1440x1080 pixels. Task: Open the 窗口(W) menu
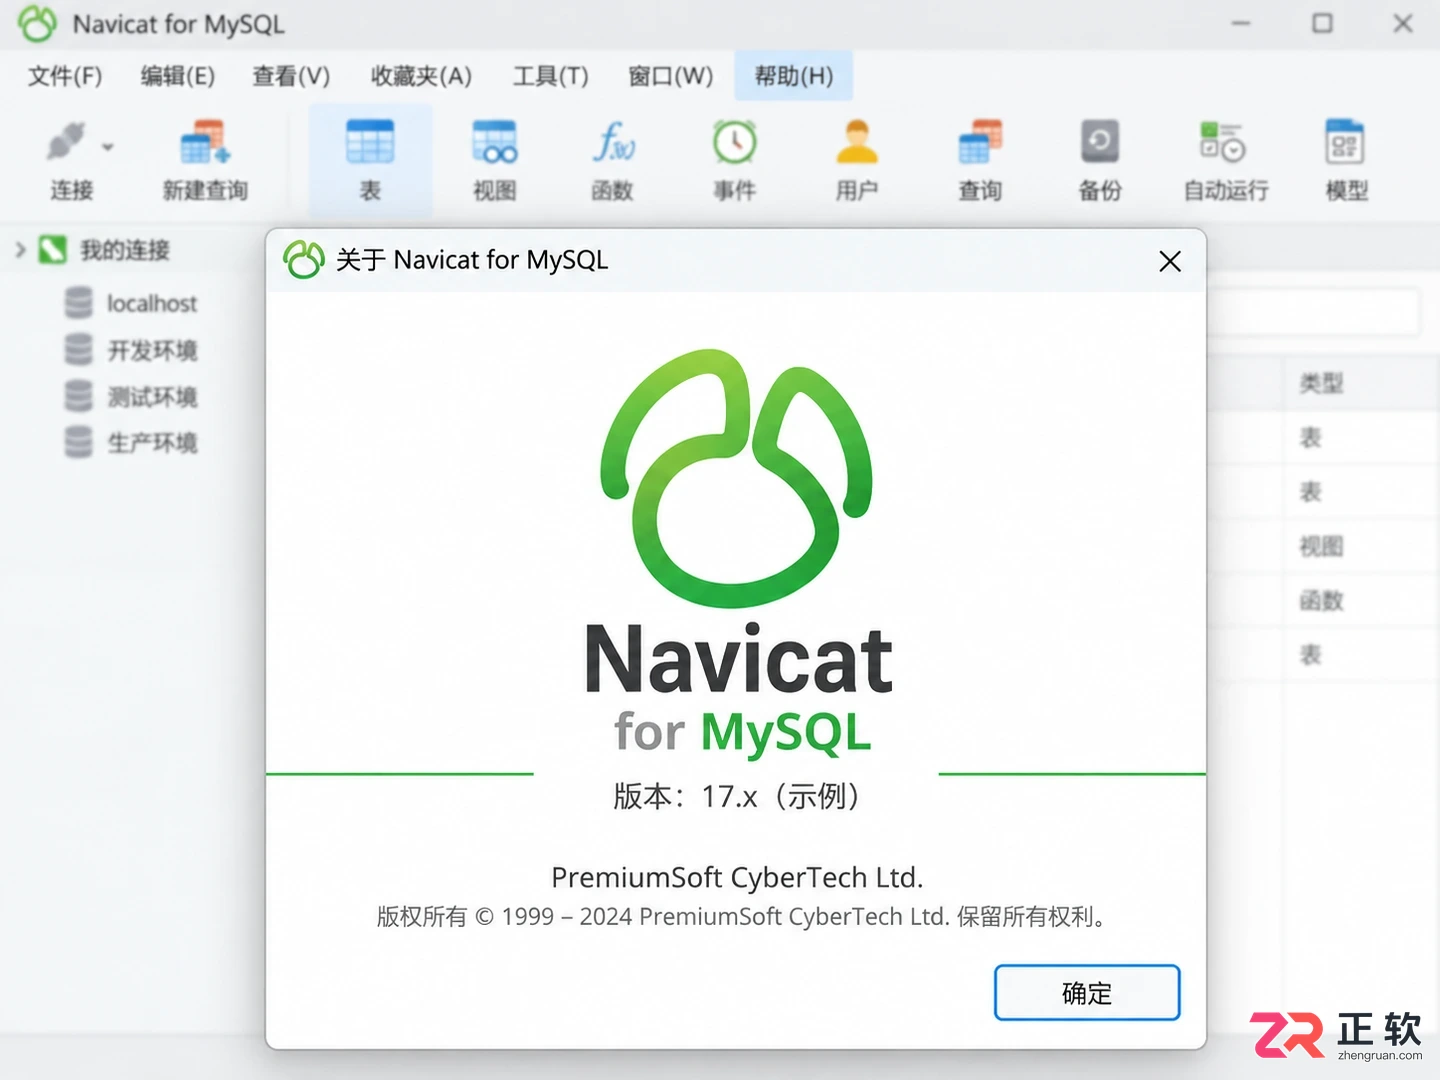[x=671, y=76]
